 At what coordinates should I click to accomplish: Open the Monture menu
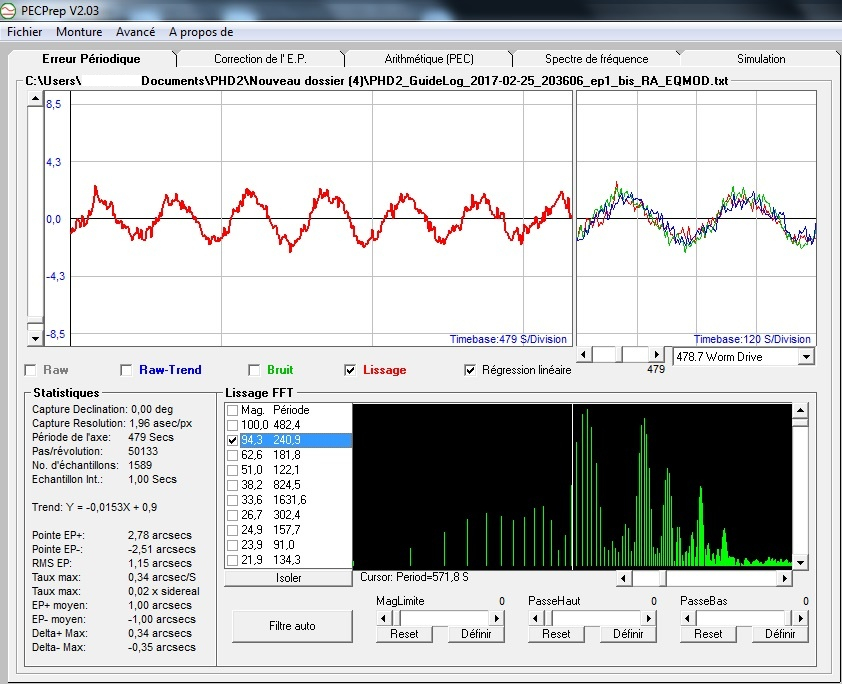click(79, 32)
